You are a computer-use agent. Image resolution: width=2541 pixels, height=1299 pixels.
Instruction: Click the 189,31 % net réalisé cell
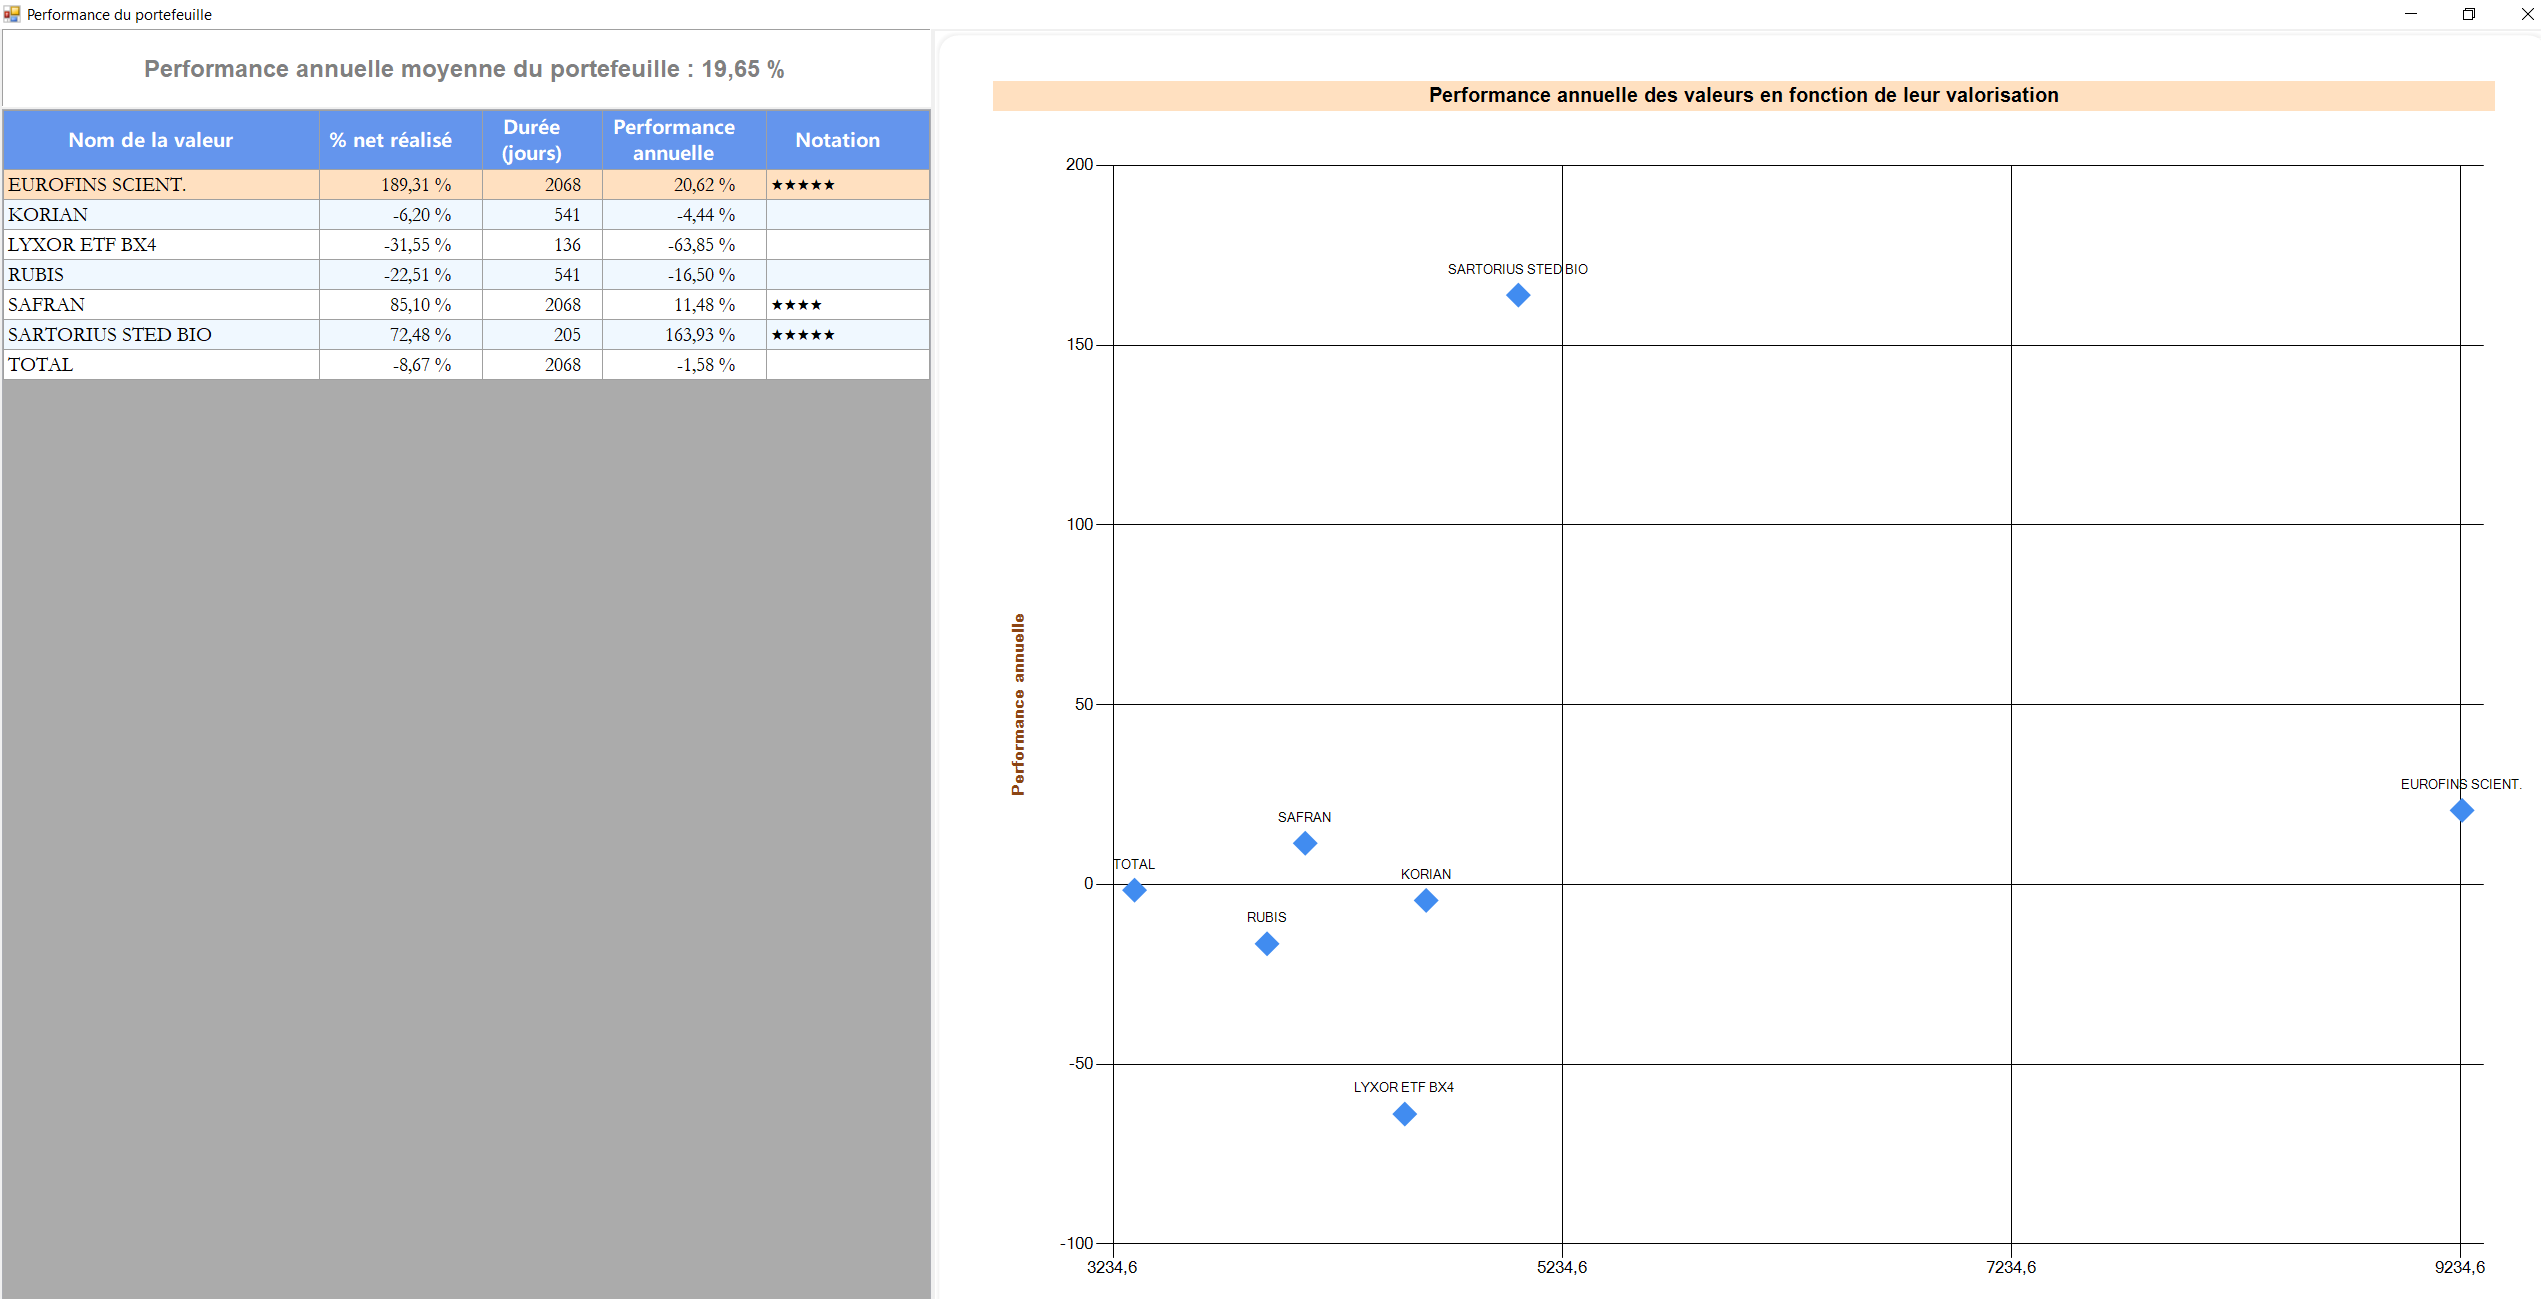(x=401, y=185)
